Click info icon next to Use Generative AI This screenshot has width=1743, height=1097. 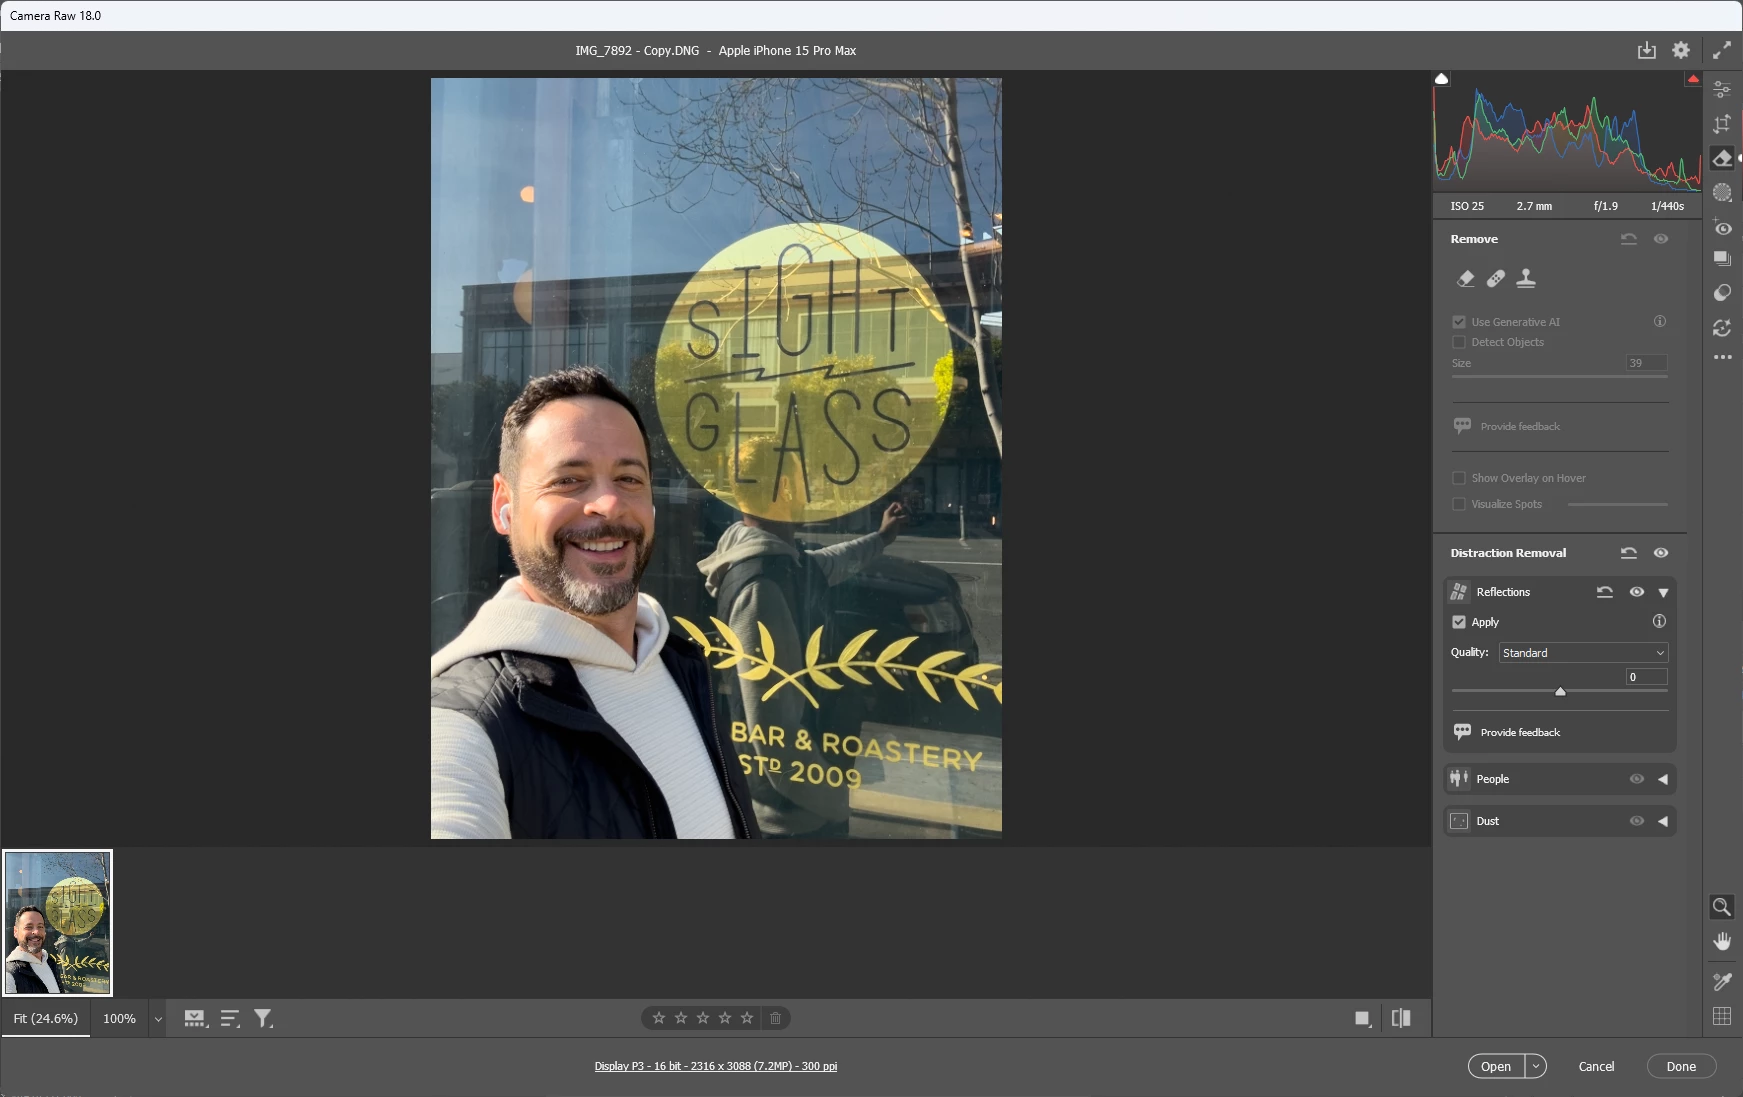point(1659,321)
